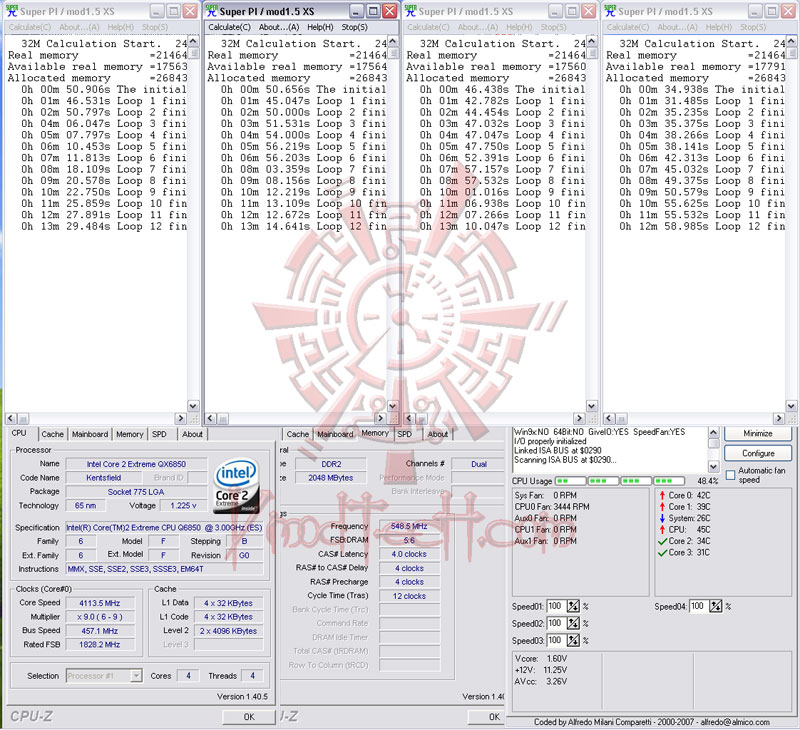
Task: Click the memory Frequency value 548.5 MHz
Action: [409, 526]
